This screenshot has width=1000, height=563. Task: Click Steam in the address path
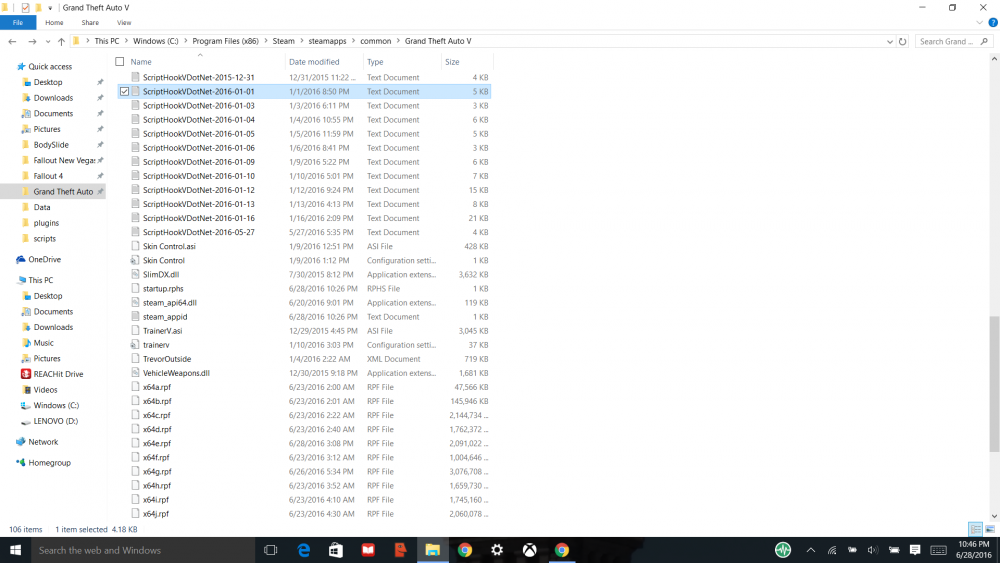(284, 41)
